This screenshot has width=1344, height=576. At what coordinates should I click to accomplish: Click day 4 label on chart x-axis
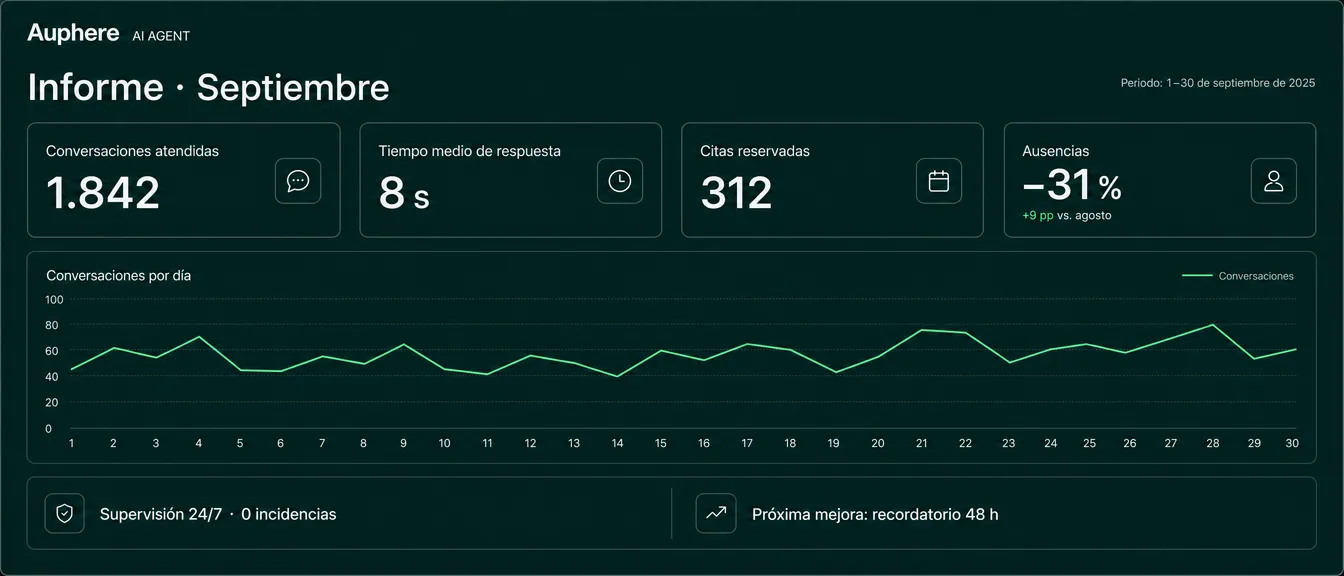click(x=198, y=443)
